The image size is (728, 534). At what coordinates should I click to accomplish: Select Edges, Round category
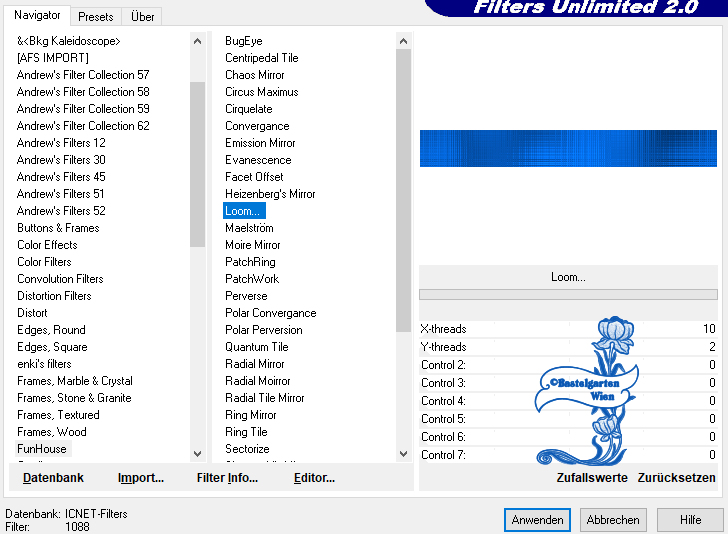click(51, 330)
